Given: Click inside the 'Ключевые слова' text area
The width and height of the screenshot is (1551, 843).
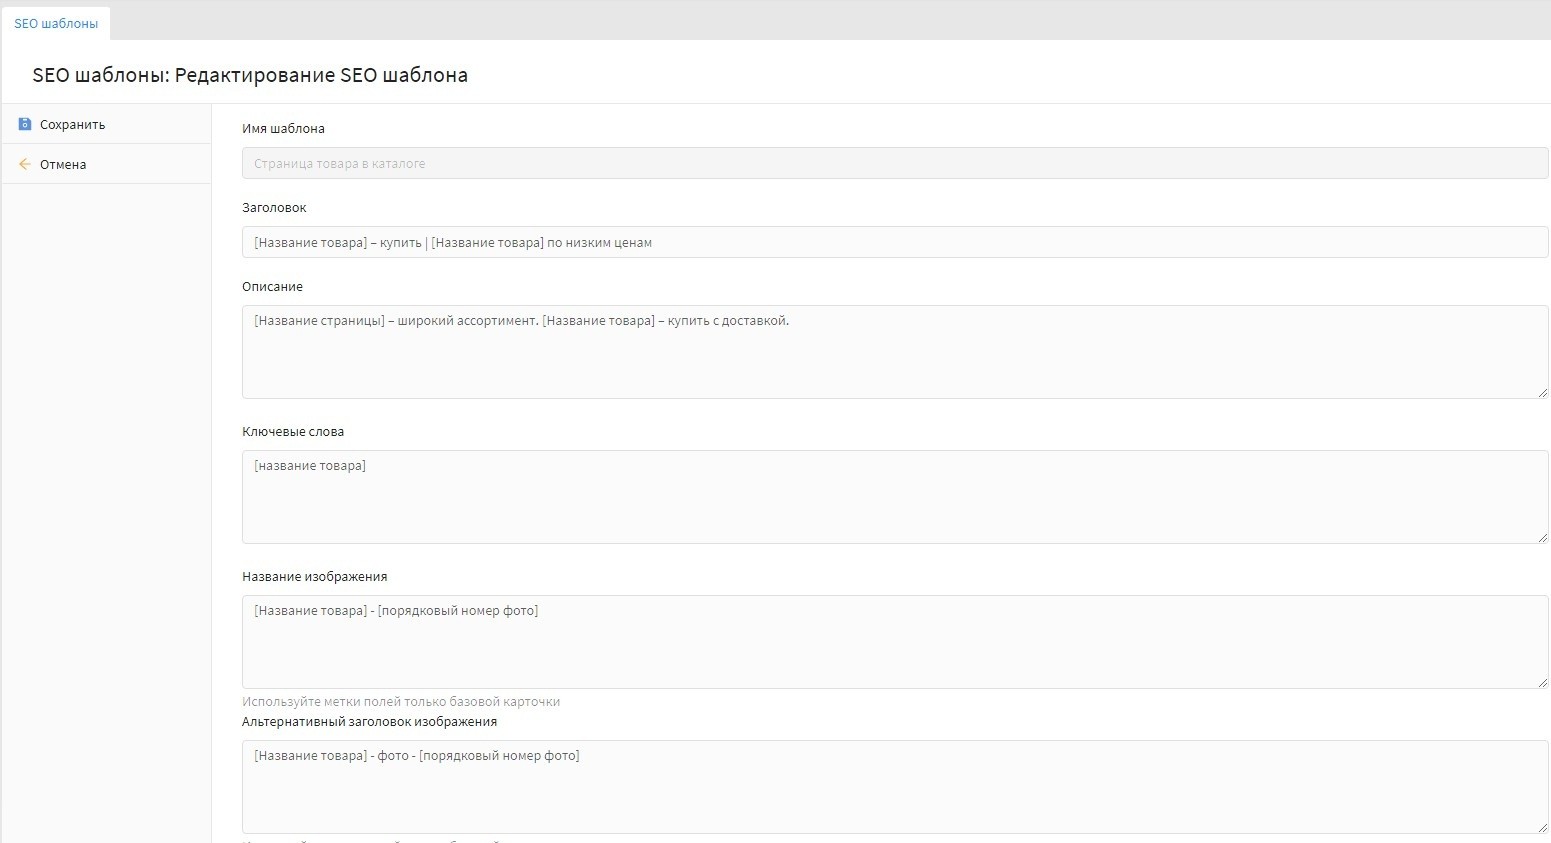Looking at the screenshot, I should pyautogui.click(x=894, y=497).
